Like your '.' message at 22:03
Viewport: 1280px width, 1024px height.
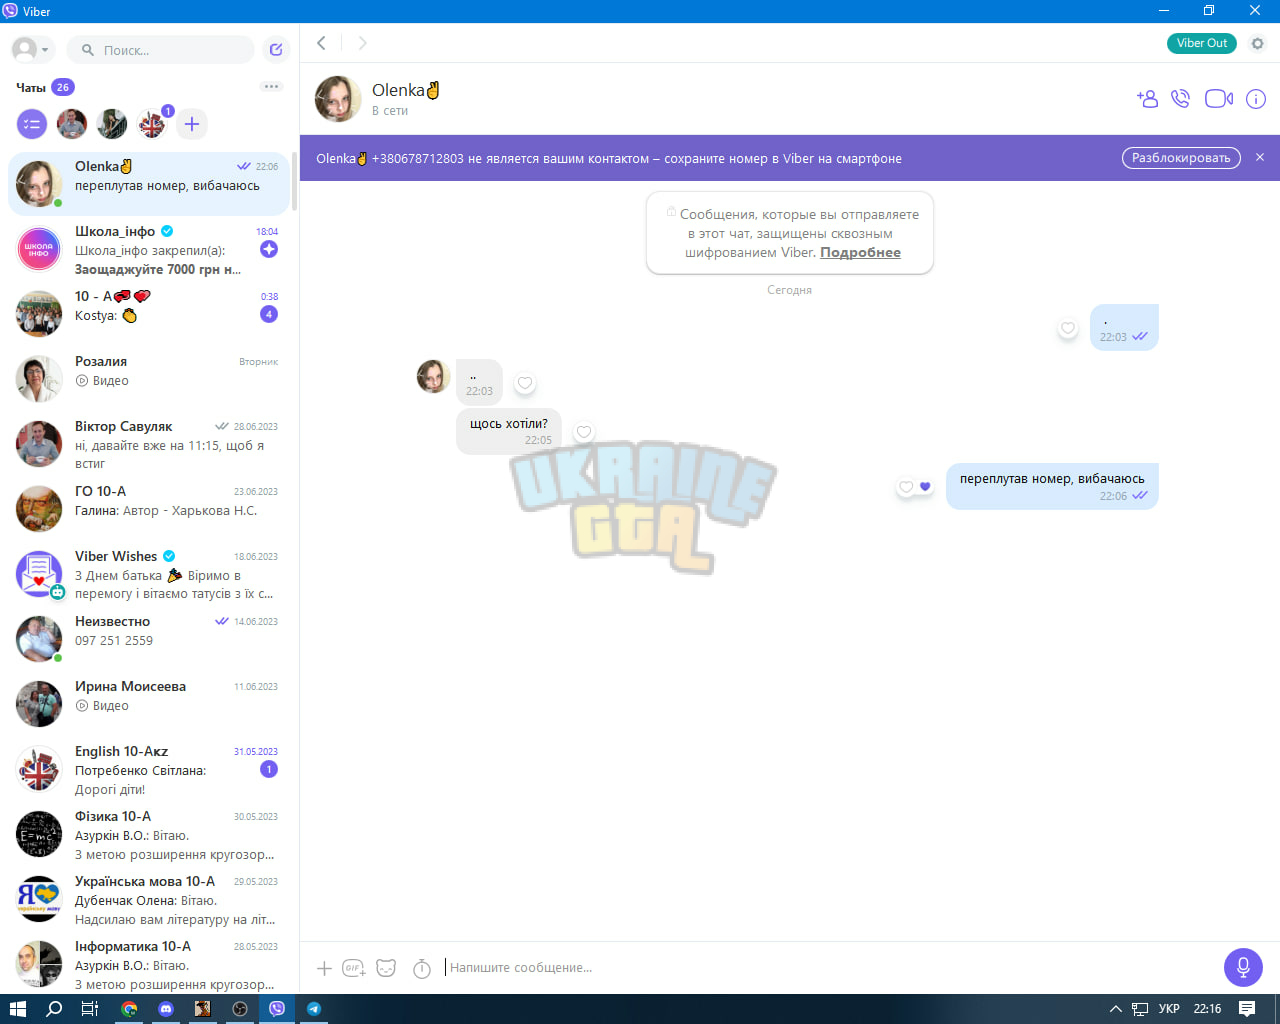tap(1068, 328)
